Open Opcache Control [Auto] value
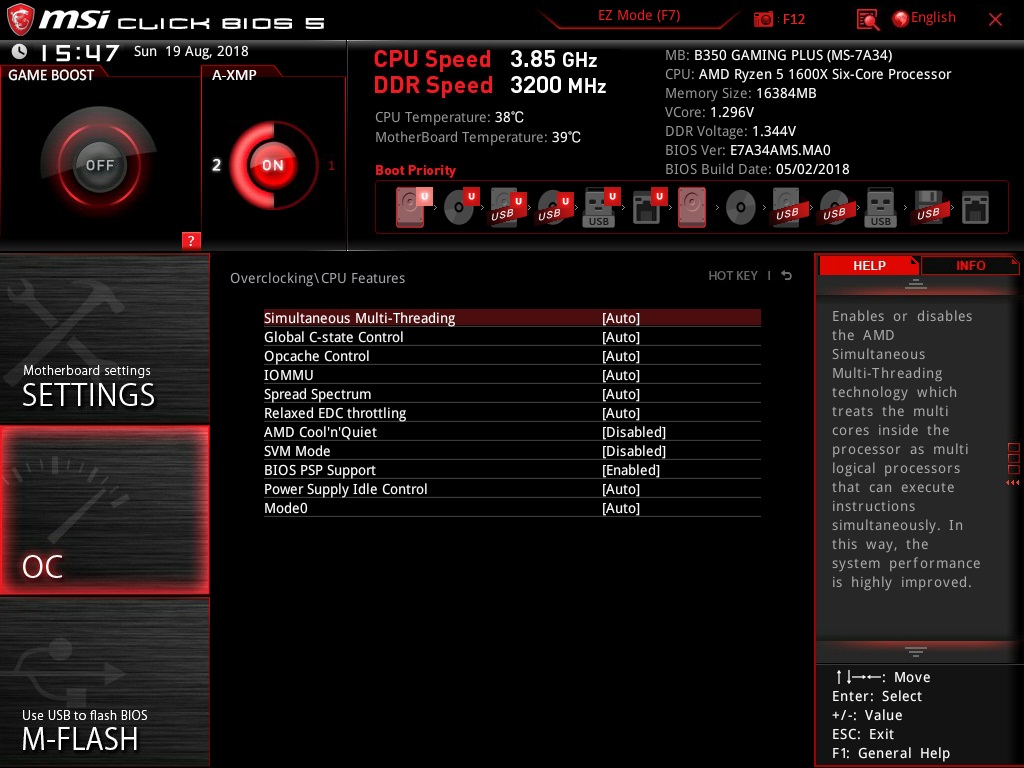The width and height of the screenshot is (1024, 768). click(620, 356)
